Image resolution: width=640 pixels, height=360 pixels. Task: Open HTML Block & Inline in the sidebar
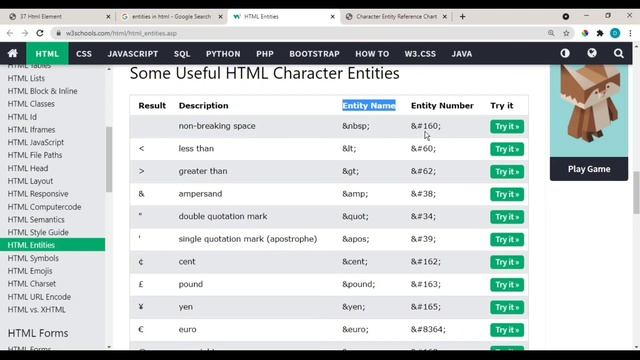[42, 91]
